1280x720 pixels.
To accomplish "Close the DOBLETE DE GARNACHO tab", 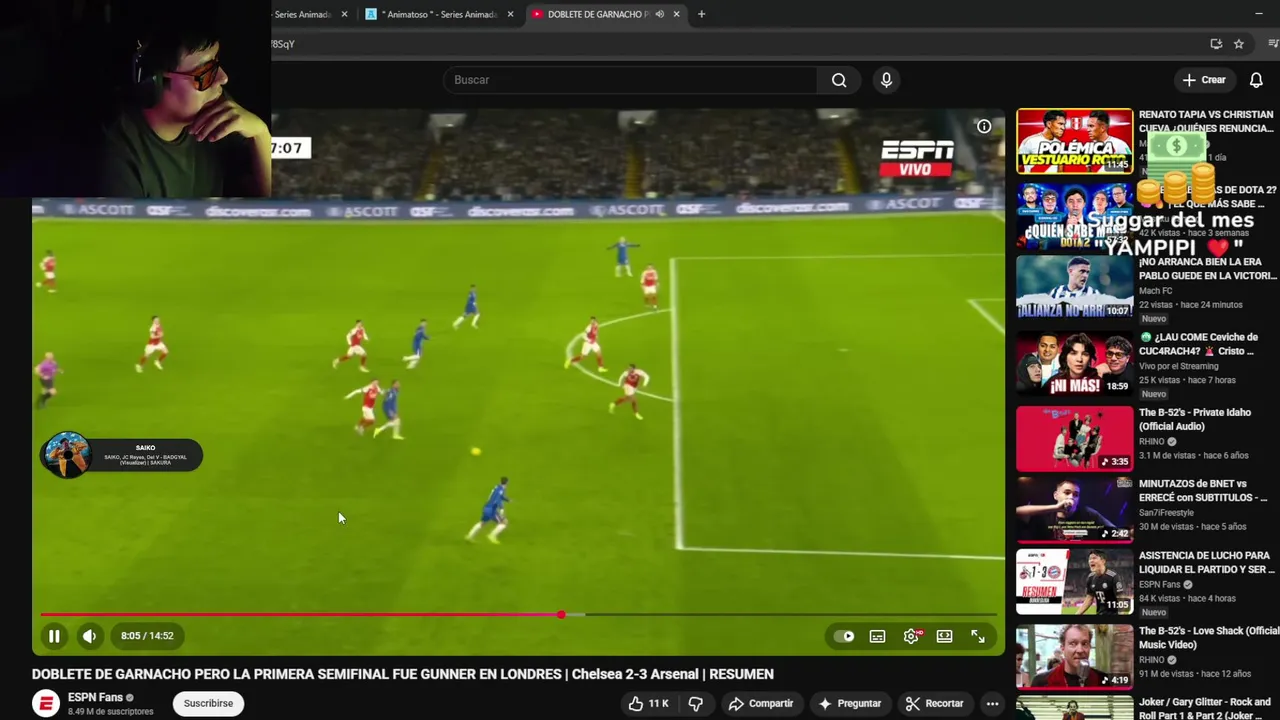I will (x=677, y=14).
